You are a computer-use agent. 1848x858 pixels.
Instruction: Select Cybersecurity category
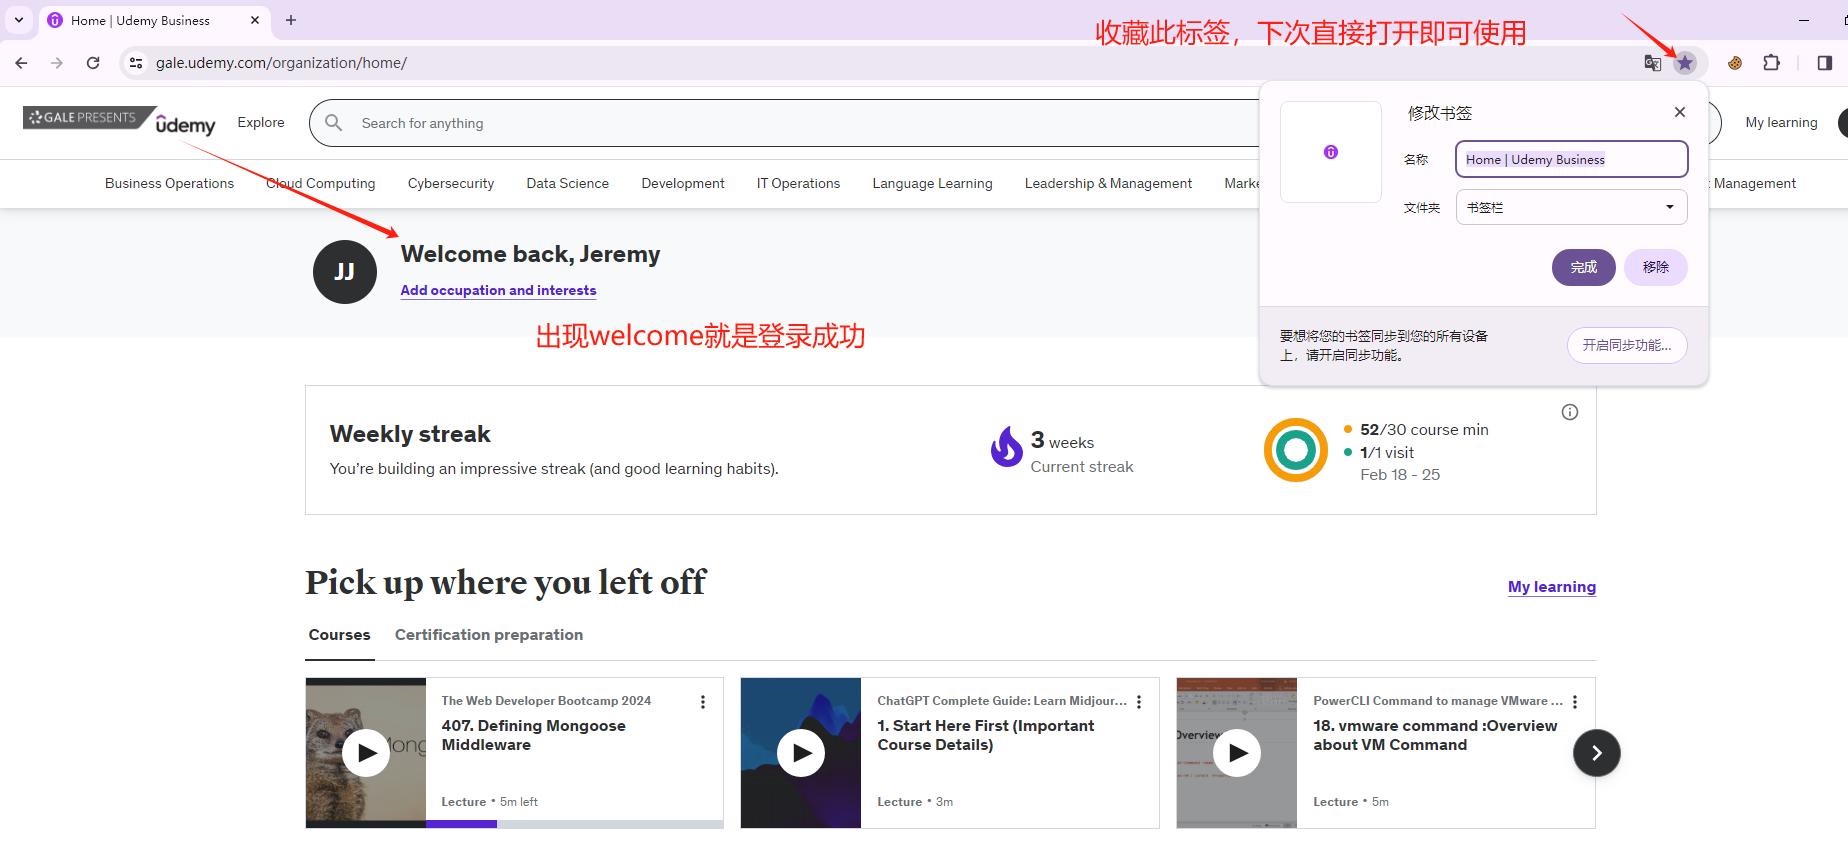click(451, 183)
